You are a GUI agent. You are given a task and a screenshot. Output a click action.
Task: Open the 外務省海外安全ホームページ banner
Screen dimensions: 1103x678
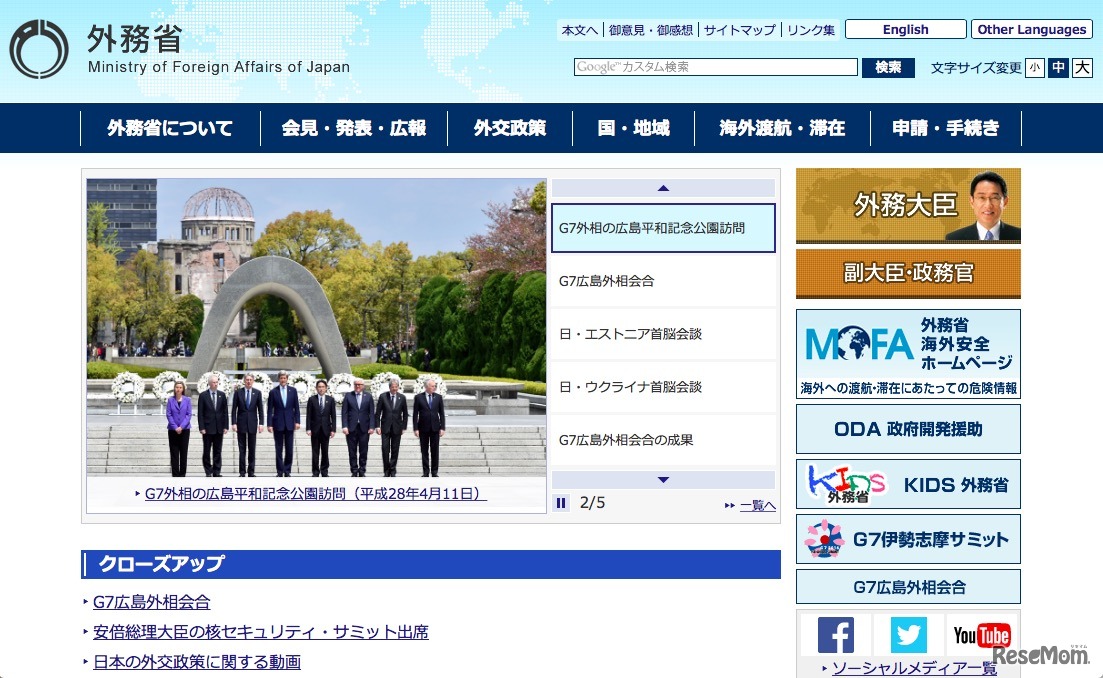(906, 352)
